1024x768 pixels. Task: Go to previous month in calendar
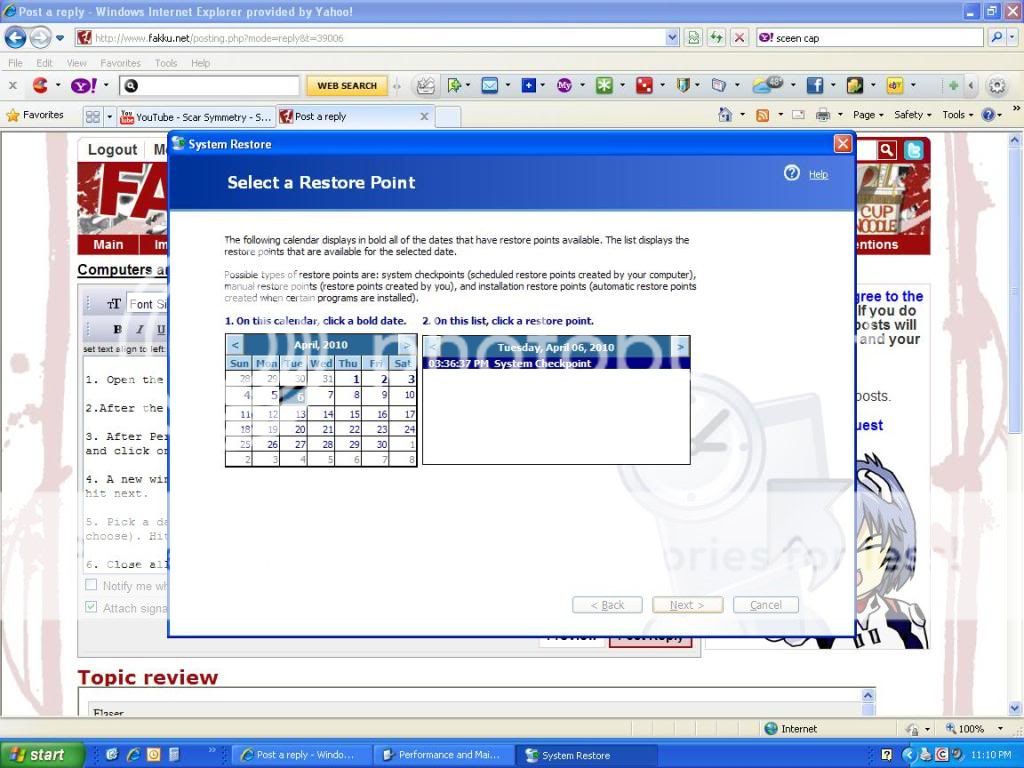(x=235, y=345)
